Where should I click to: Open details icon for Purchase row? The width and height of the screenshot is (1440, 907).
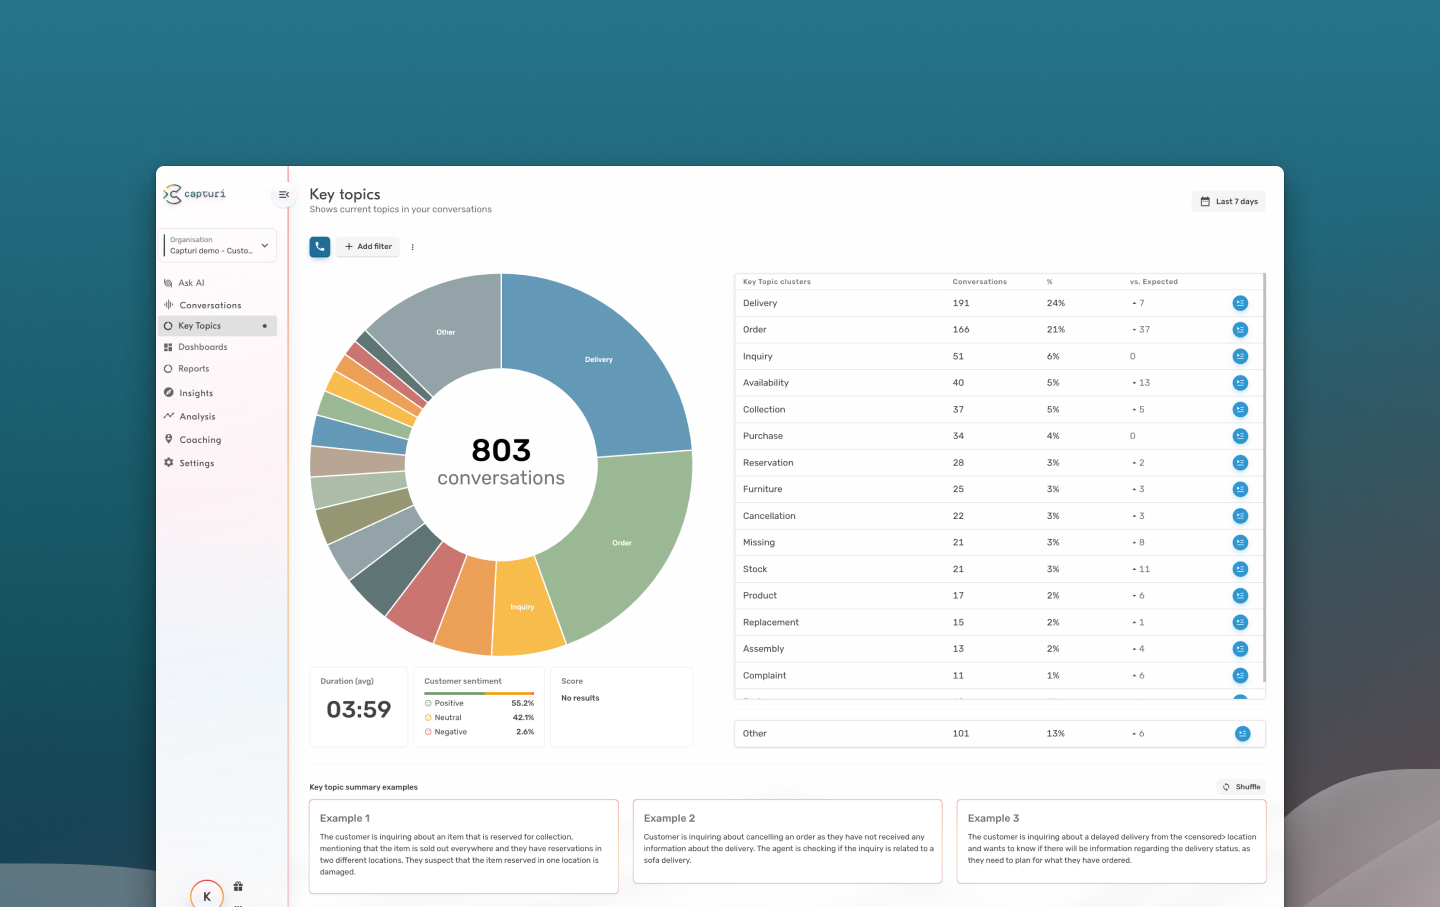1240,436
